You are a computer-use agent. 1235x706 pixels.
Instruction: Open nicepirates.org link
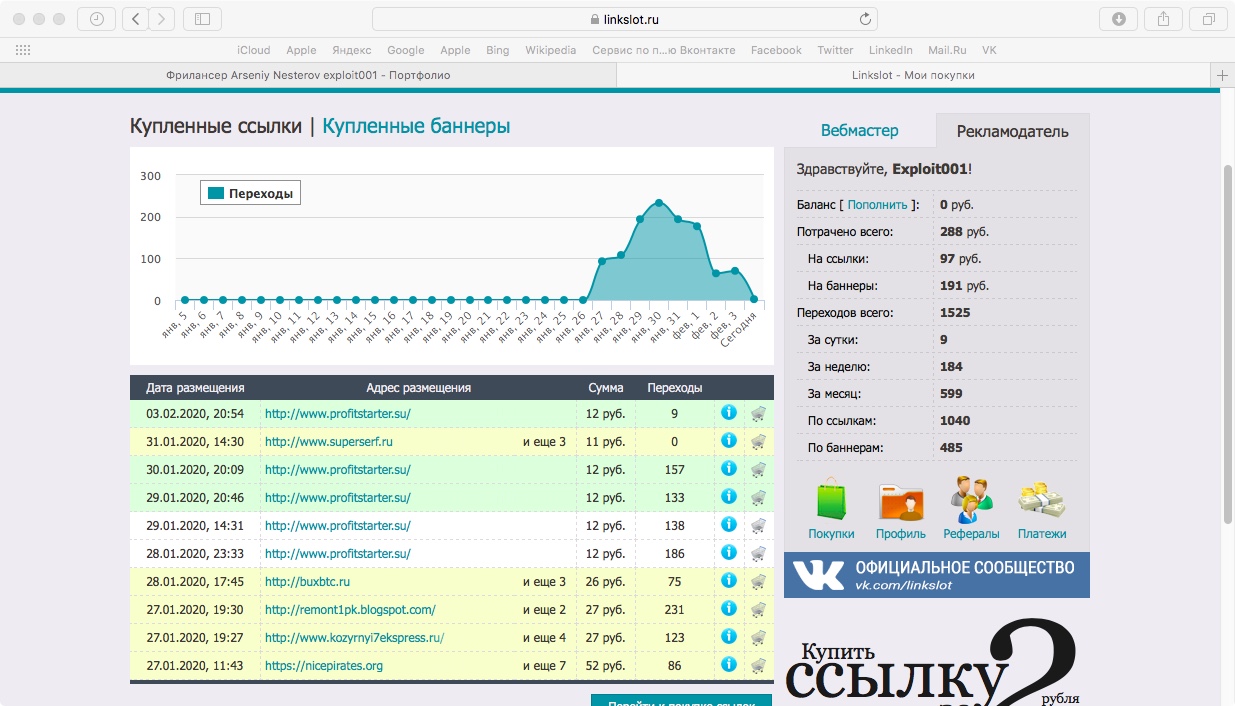click(x=323, y=665)
